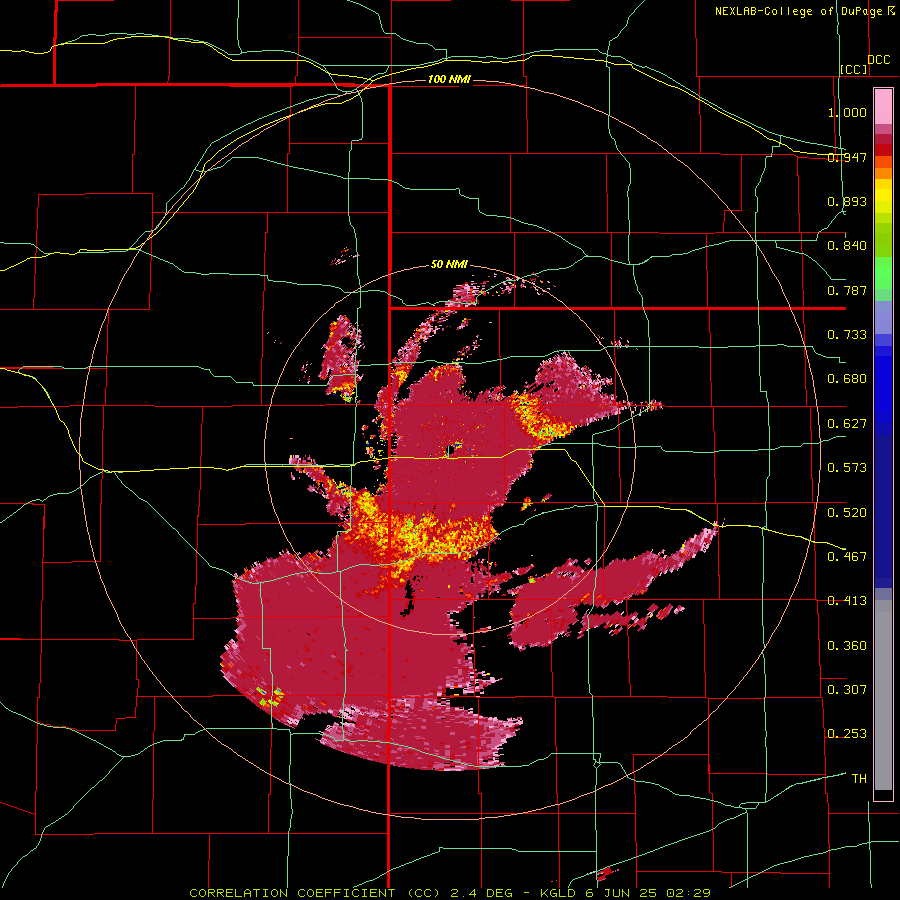Select the 0.893 scale value
The image size is (900, 900).
[x=847, y=201]
